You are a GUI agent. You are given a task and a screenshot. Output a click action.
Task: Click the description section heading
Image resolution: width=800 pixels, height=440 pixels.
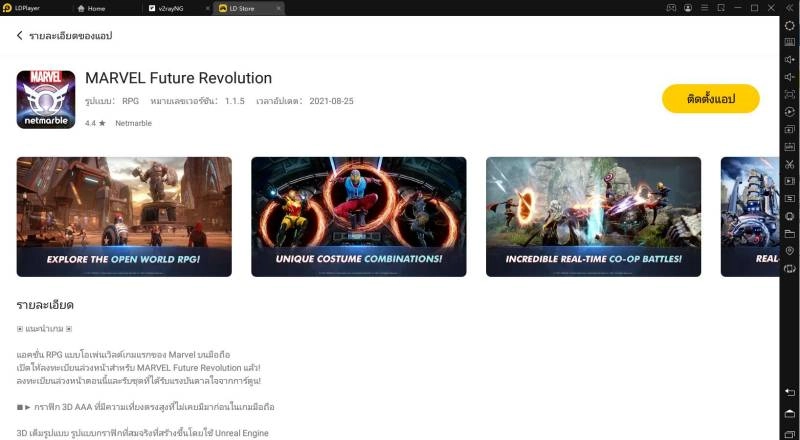point(45,305)
